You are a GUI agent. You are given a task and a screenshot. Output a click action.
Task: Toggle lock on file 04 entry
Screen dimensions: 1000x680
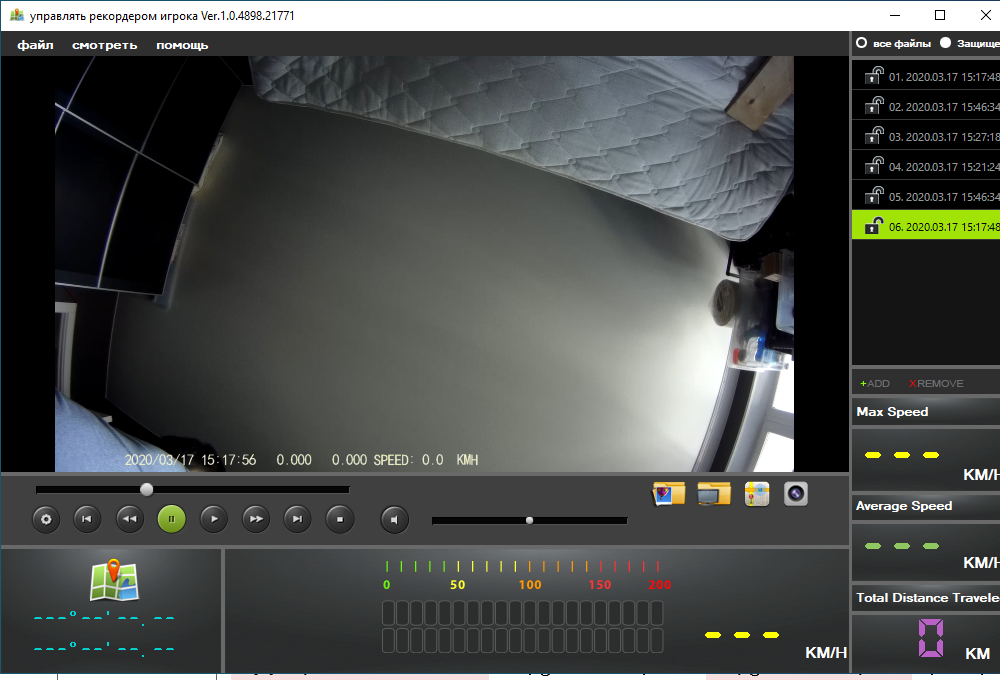(874, 166)
